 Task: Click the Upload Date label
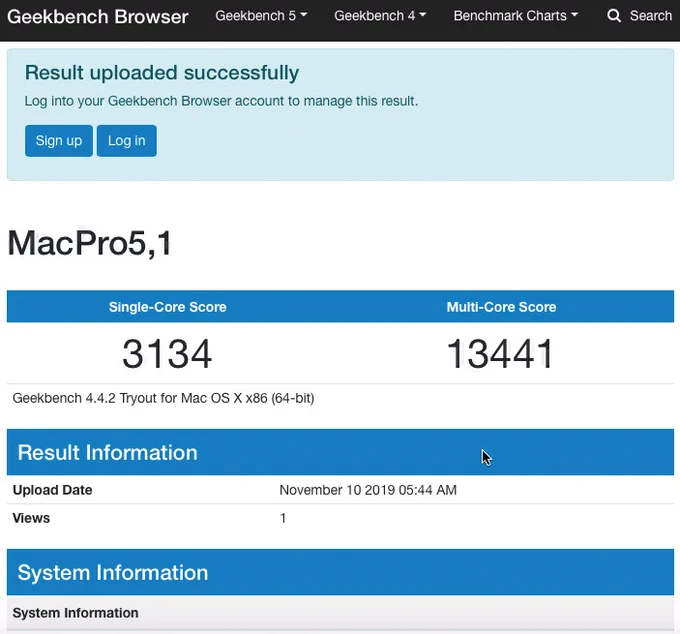(52, 490)
